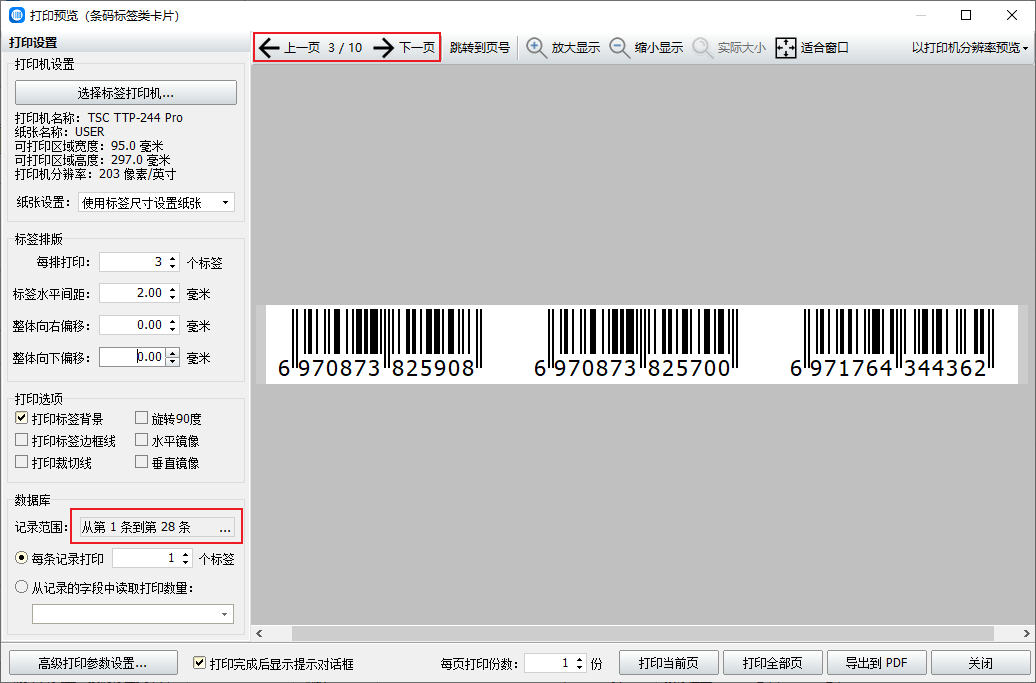Image resolution: width=1036 pixels, height=683 pixels.
Task: Enable 水平镜像 checkbox
Action: 141,440
